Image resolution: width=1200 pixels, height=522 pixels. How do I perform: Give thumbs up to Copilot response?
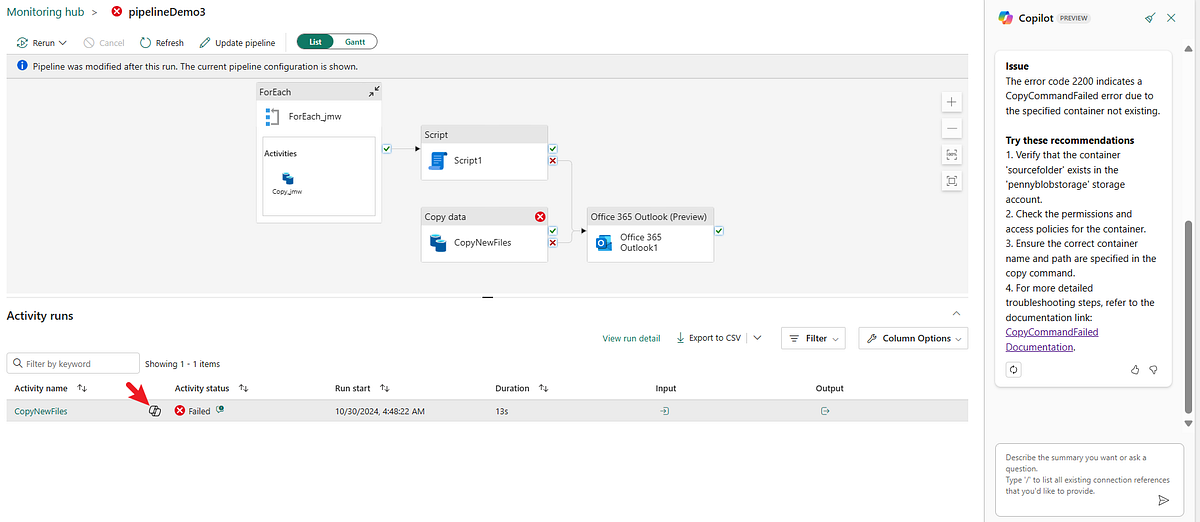(x=1135, y=369)
